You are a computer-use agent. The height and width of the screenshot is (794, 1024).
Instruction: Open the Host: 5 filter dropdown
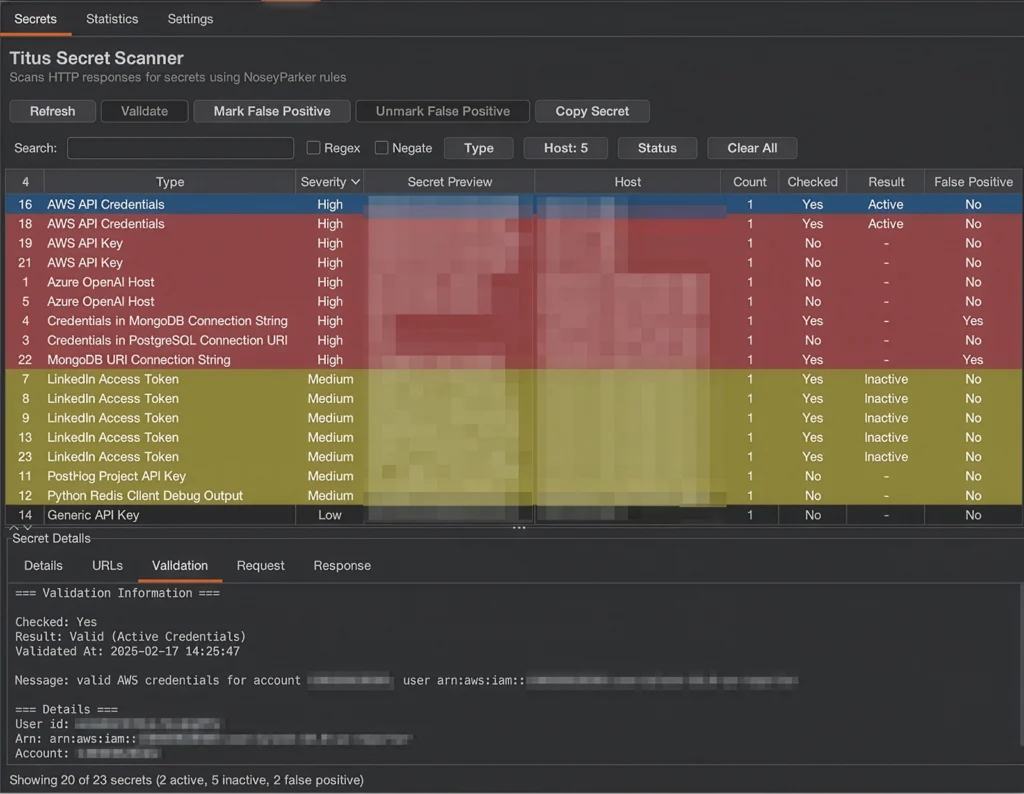(x=565, y=147)
